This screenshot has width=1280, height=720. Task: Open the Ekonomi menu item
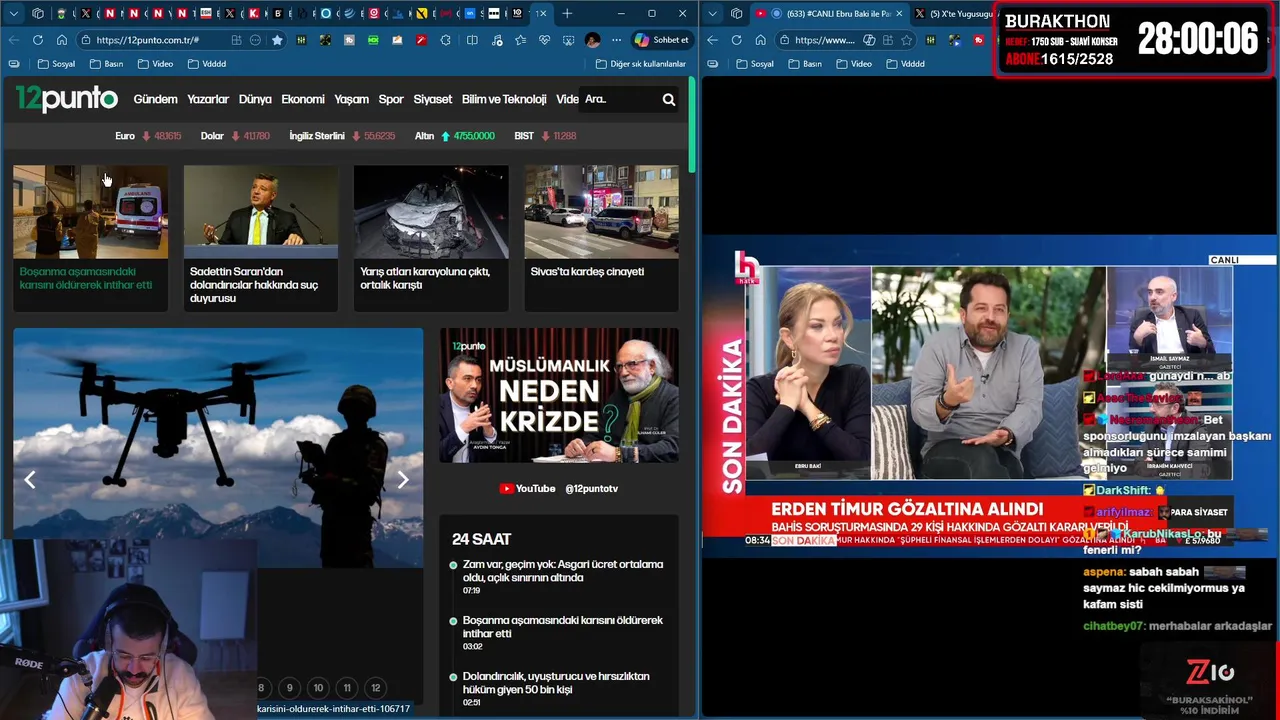coord(303,99)
